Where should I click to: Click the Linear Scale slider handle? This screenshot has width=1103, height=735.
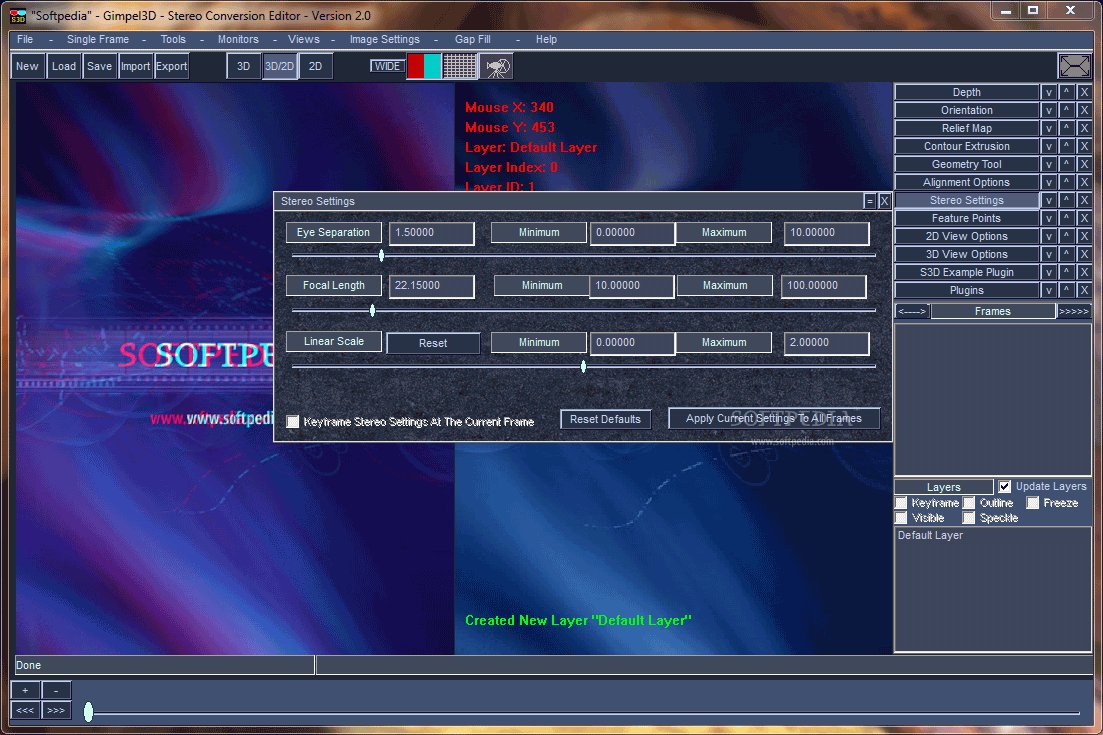(x=583, y=366)
